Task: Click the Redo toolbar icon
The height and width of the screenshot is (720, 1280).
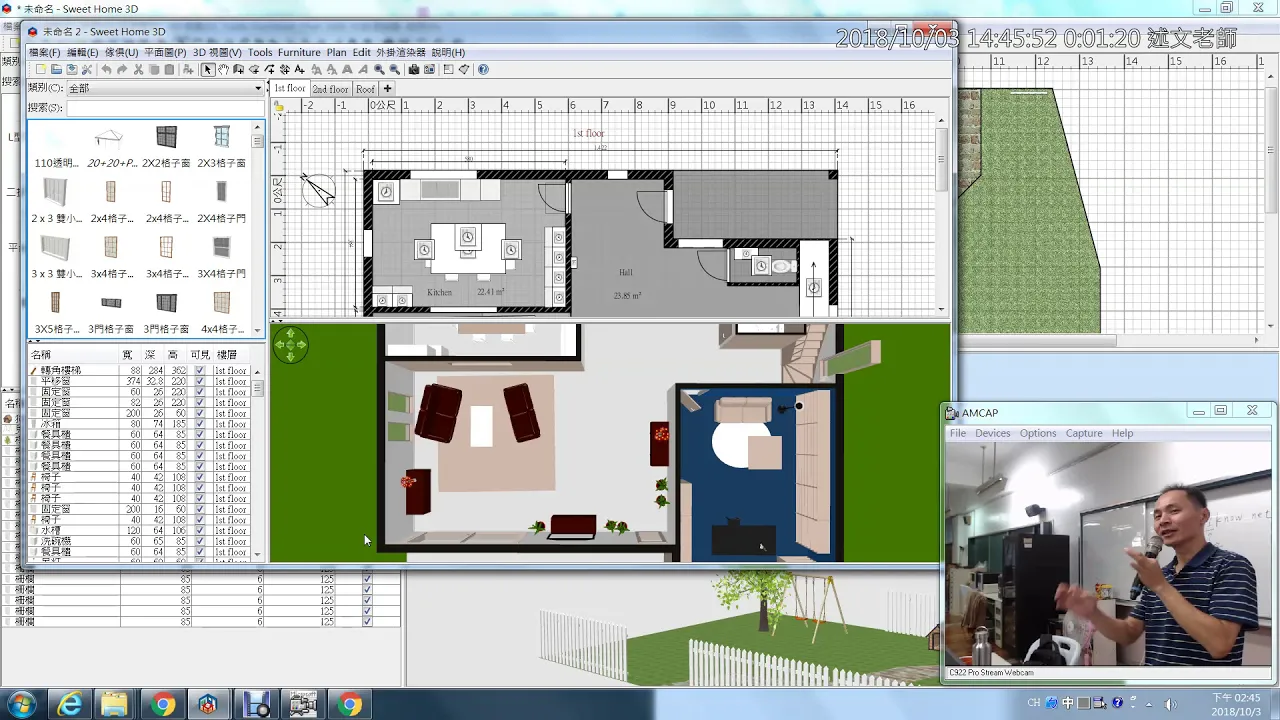Action: [x=122, y=70]
